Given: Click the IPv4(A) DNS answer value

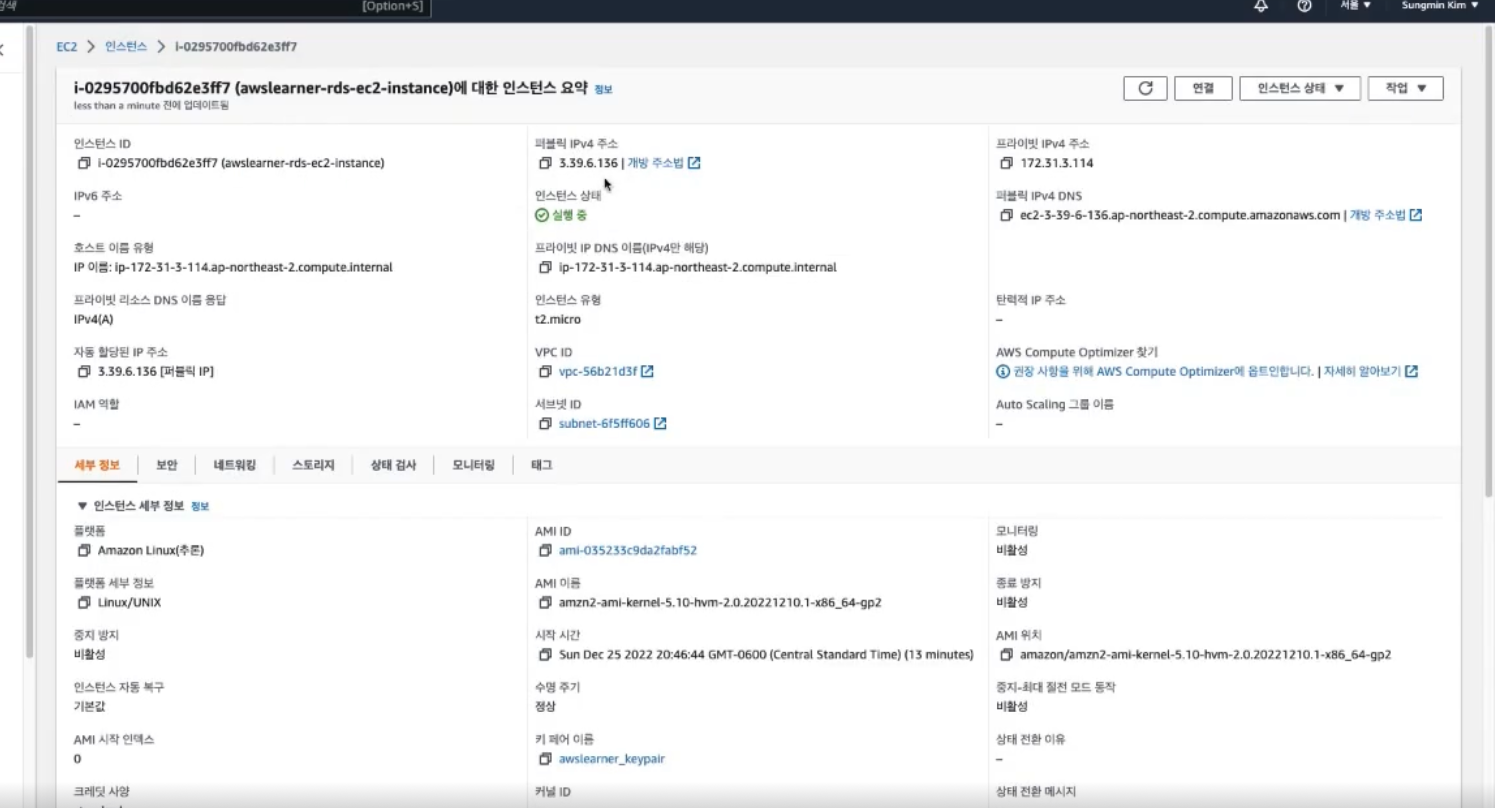Looking at the screenshot, I should tap(93, 319).
